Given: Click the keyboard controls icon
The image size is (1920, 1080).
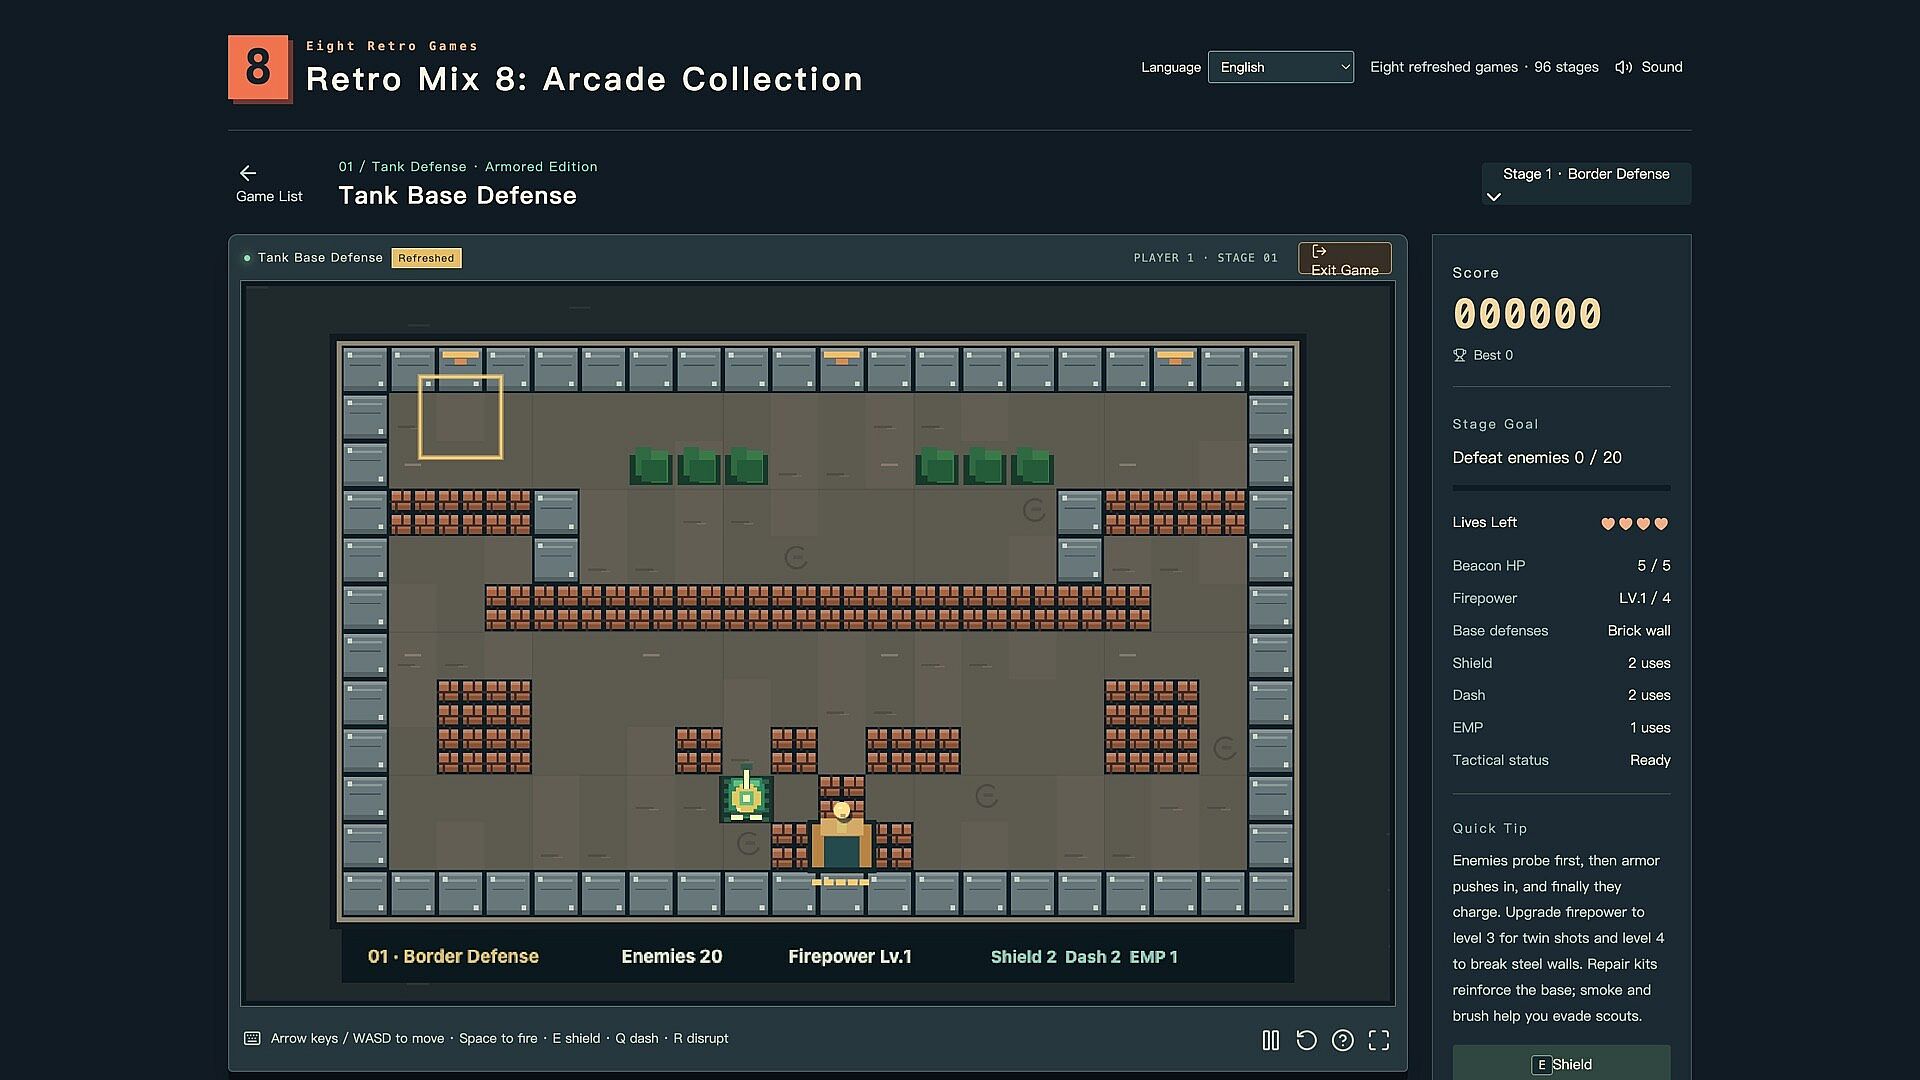Looking at the screenshot, I should point(252,1038).
